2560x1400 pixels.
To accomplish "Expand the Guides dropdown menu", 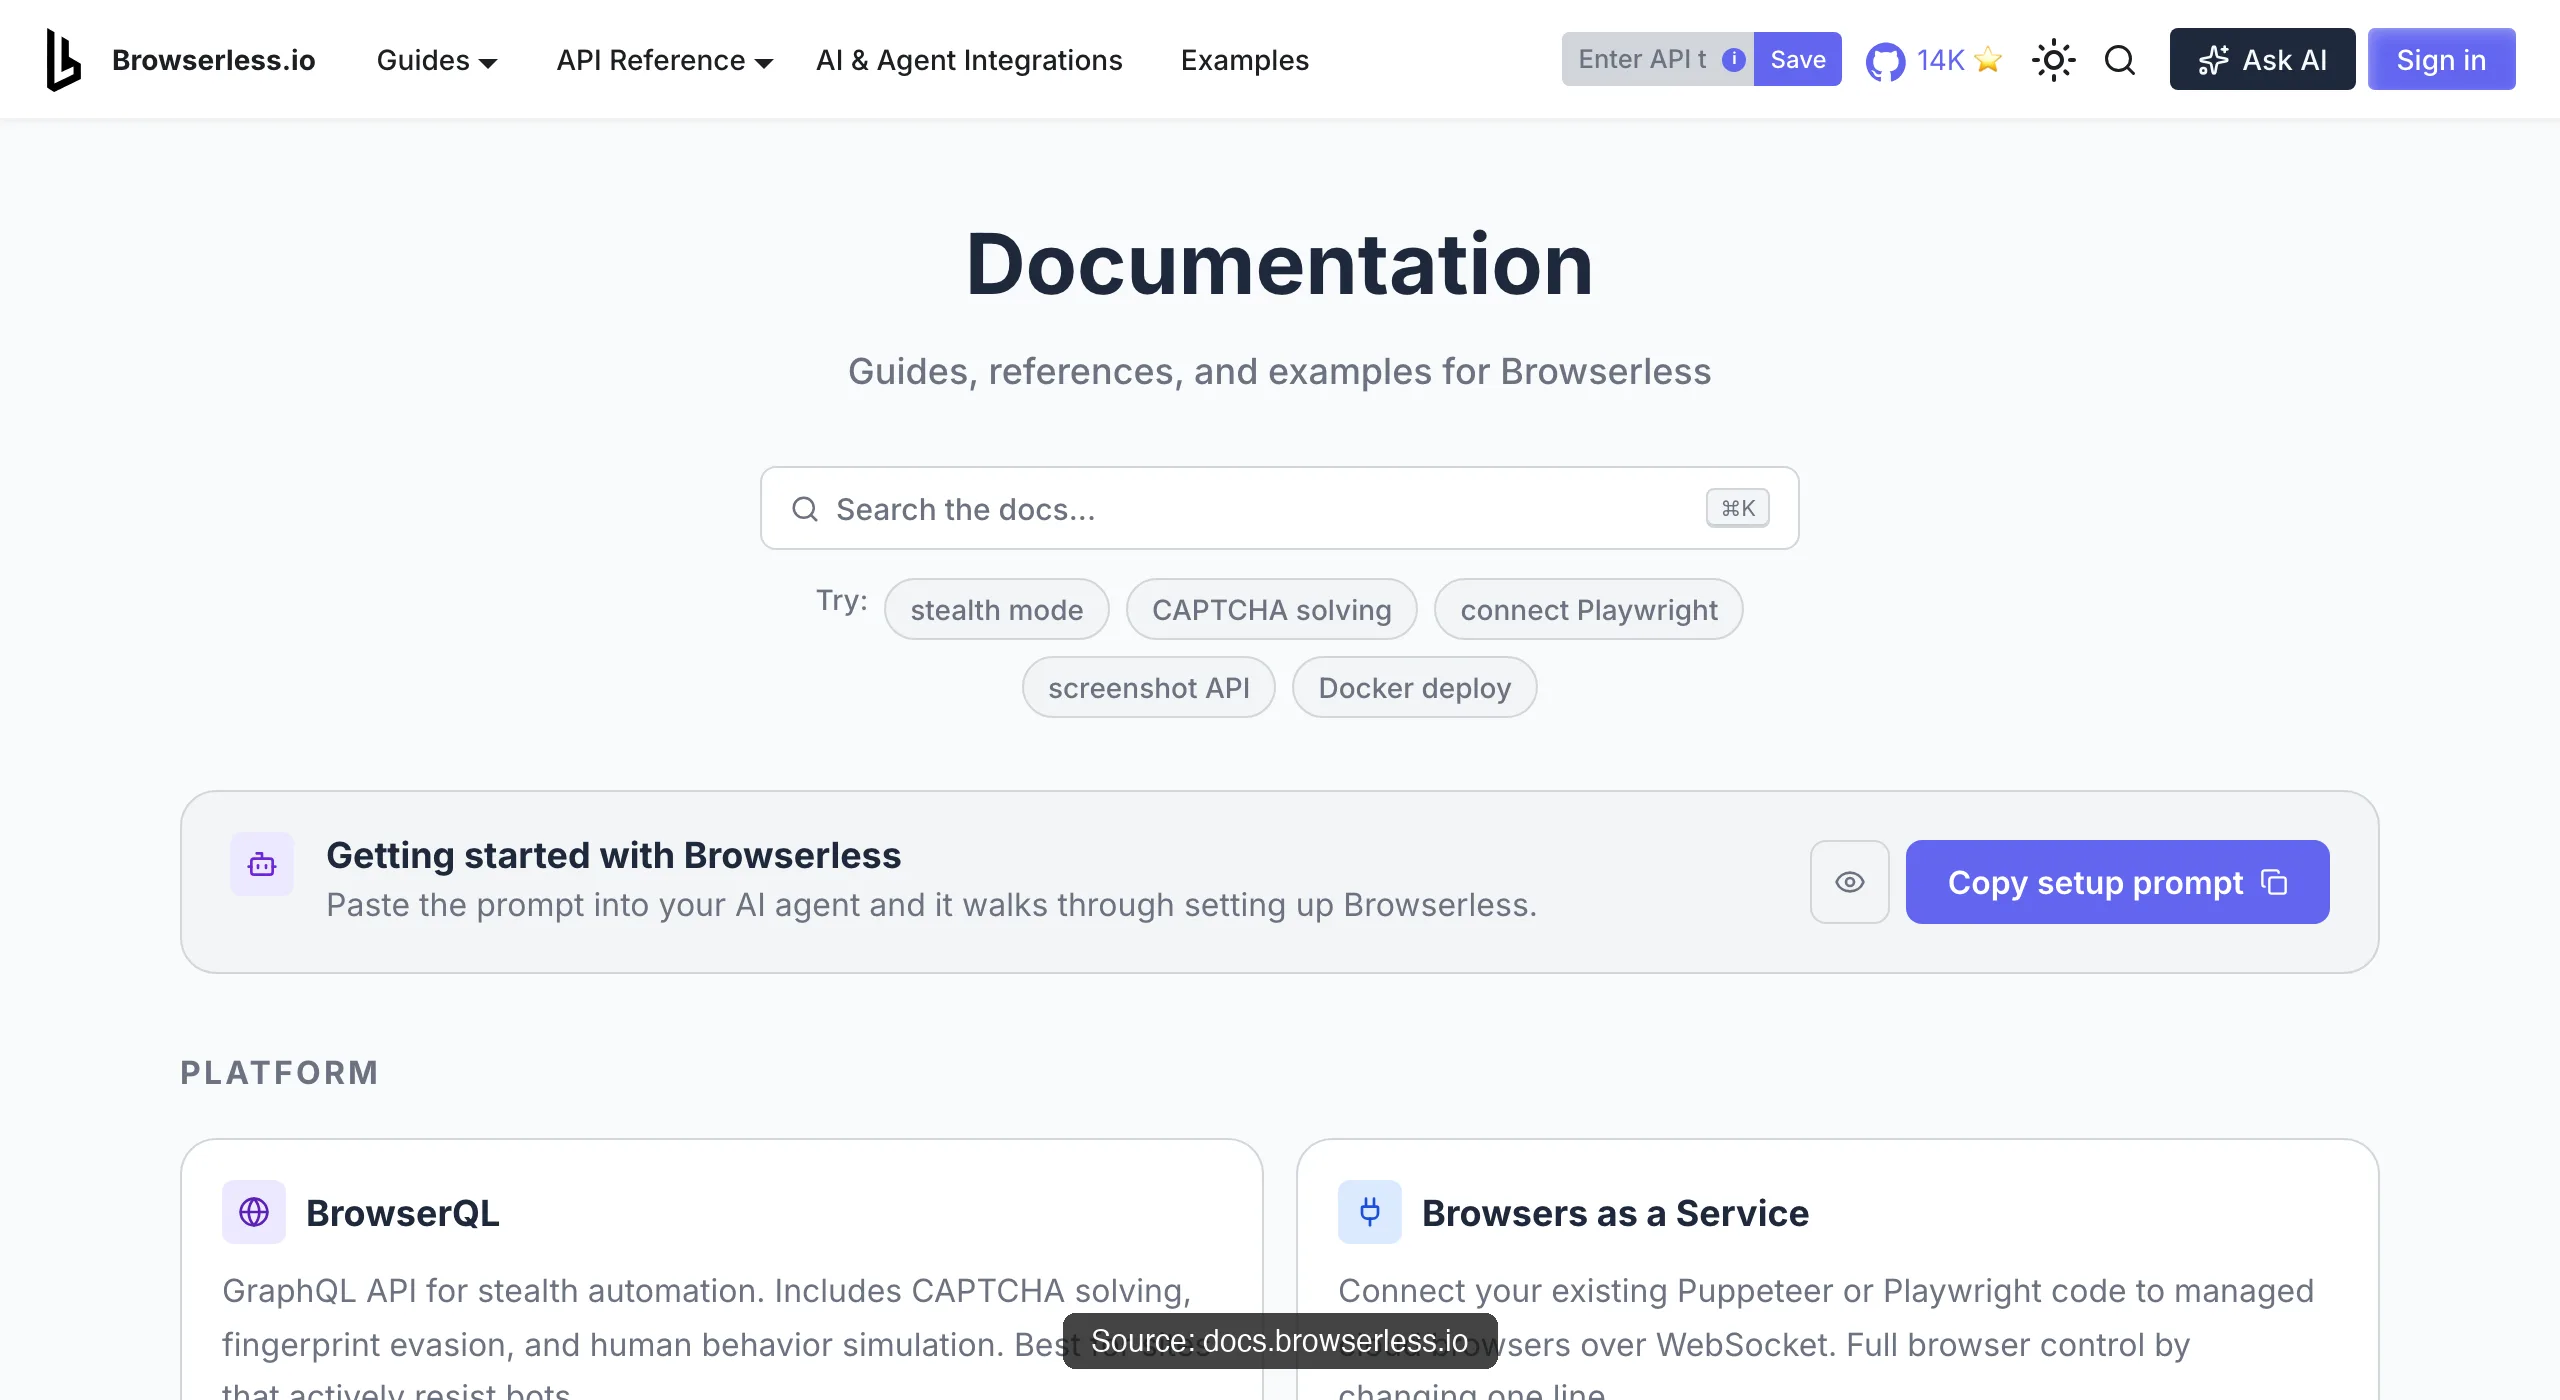I will pyautogui.click(x=436, y=60).
